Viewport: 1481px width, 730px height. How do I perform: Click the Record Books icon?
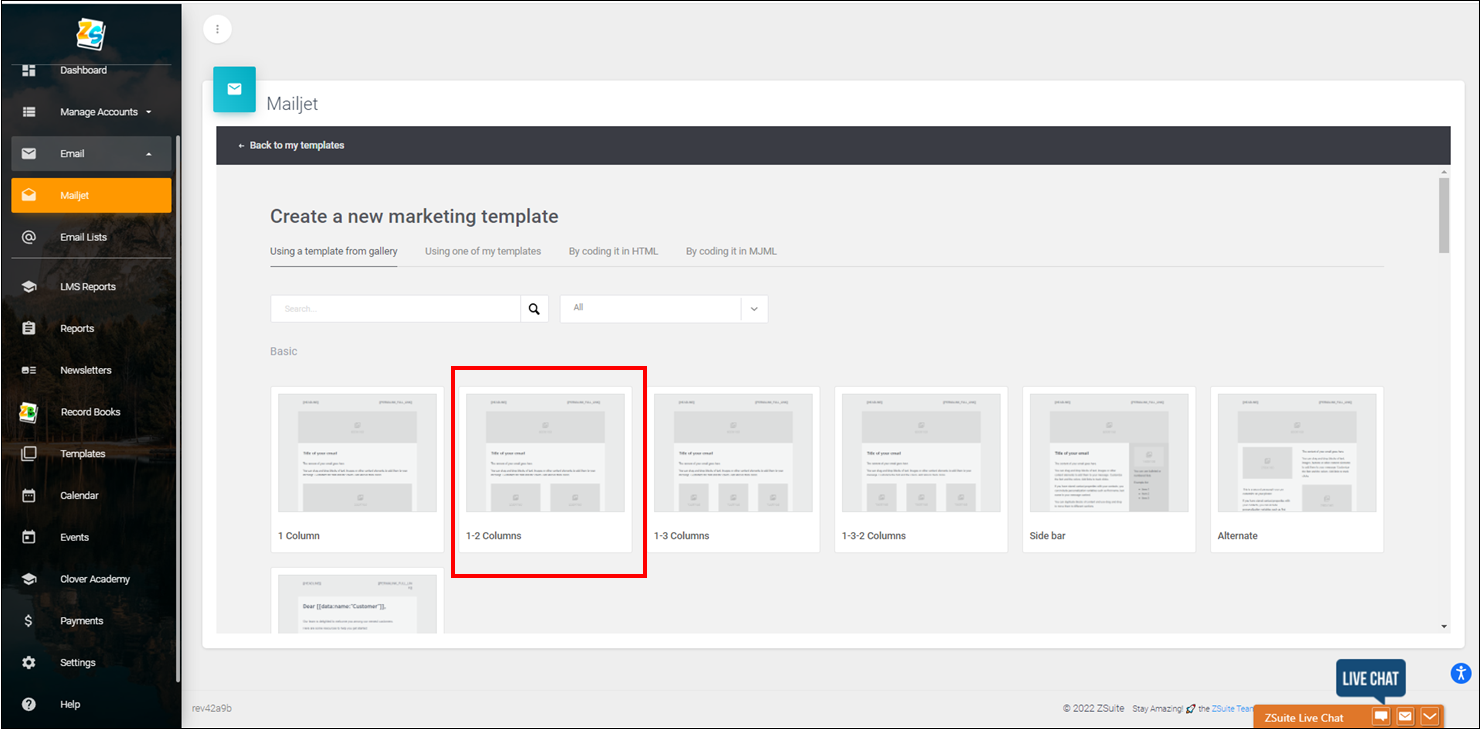[x=29, y=412]
